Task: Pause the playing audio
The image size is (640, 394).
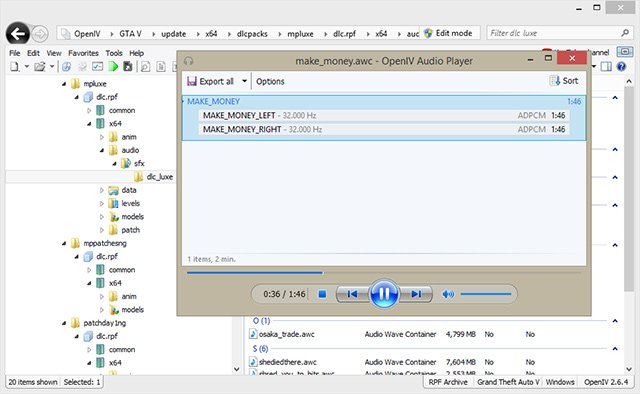Action: point(383,294)
